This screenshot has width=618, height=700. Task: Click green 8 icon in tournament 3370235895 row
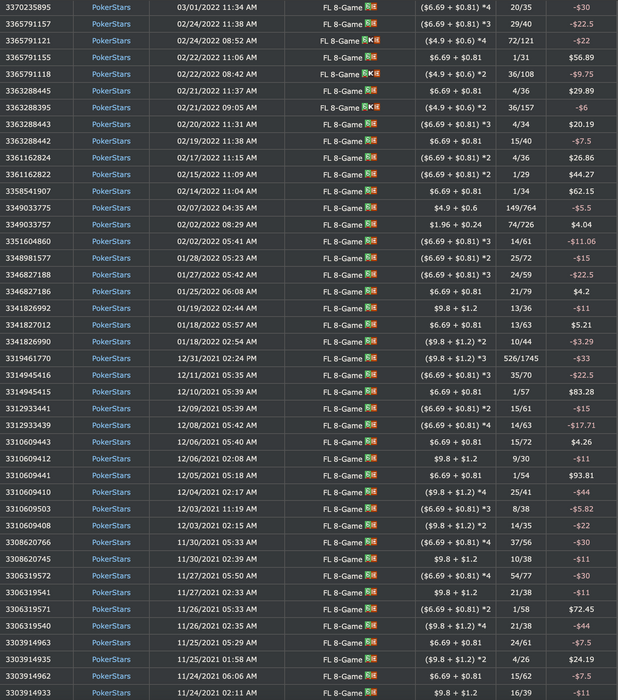(x=368, y=7)
